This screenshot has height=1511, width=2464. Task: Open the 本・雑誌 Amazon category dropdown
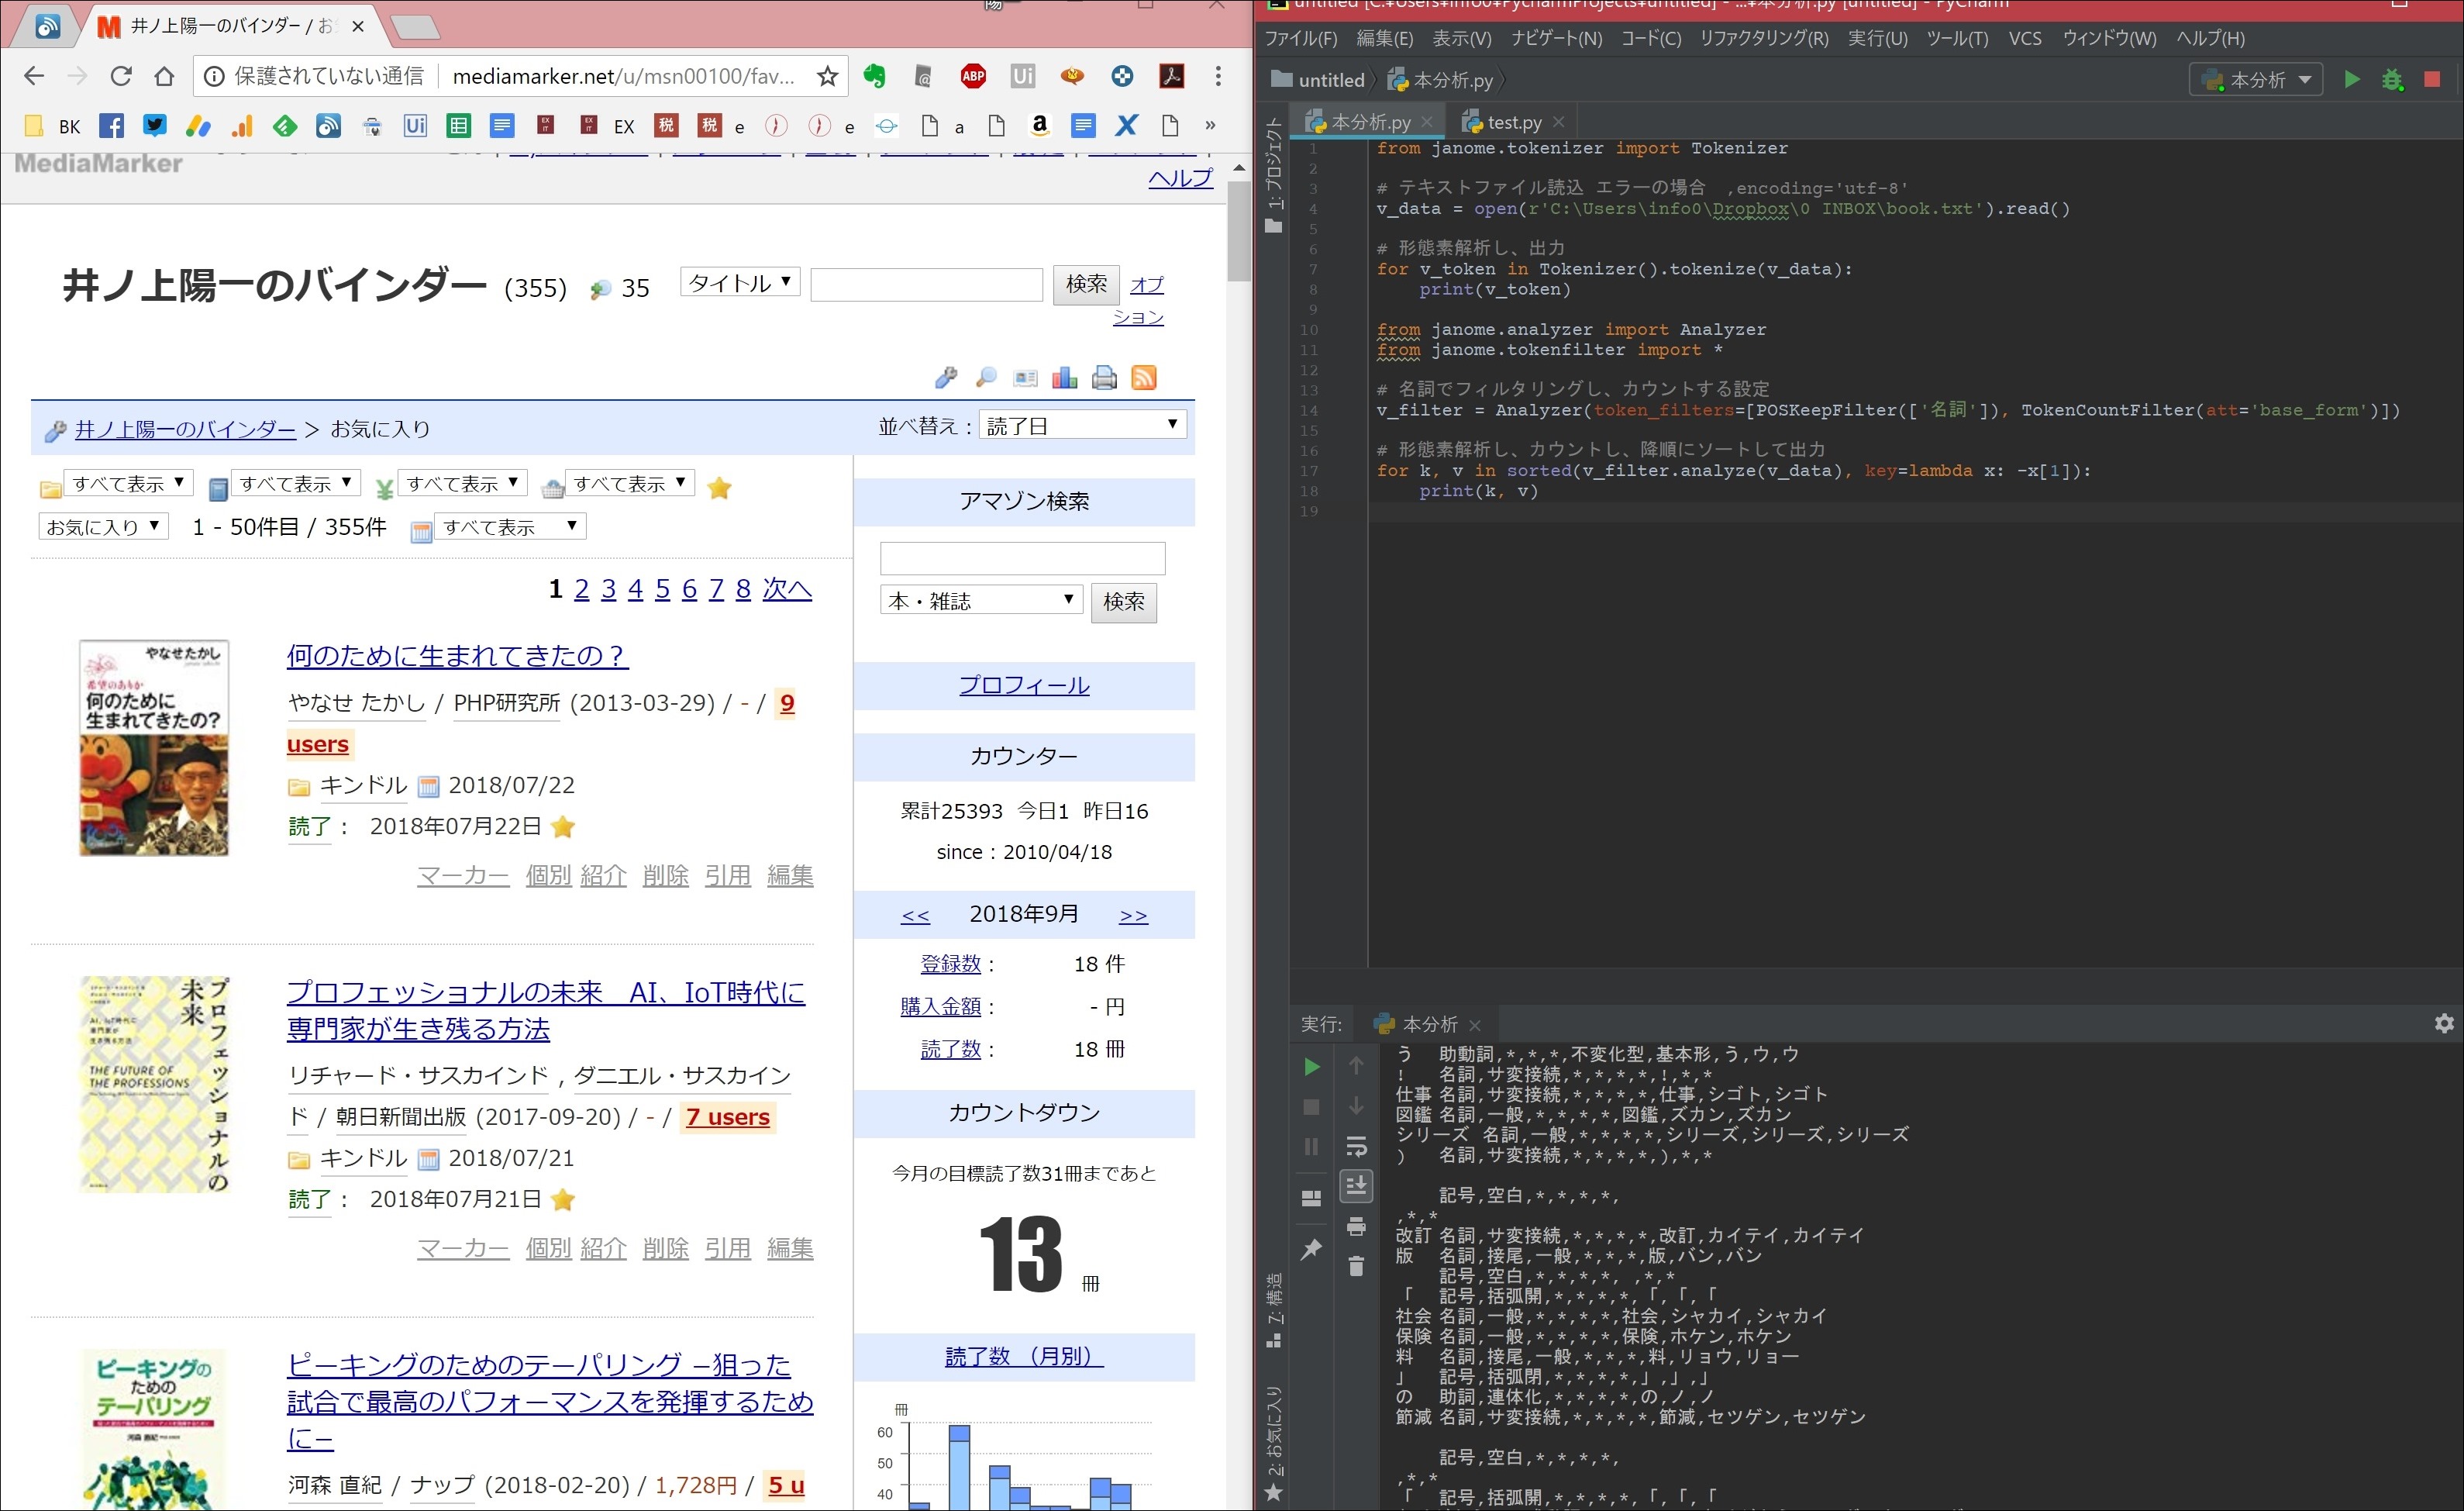coord(981,600)
